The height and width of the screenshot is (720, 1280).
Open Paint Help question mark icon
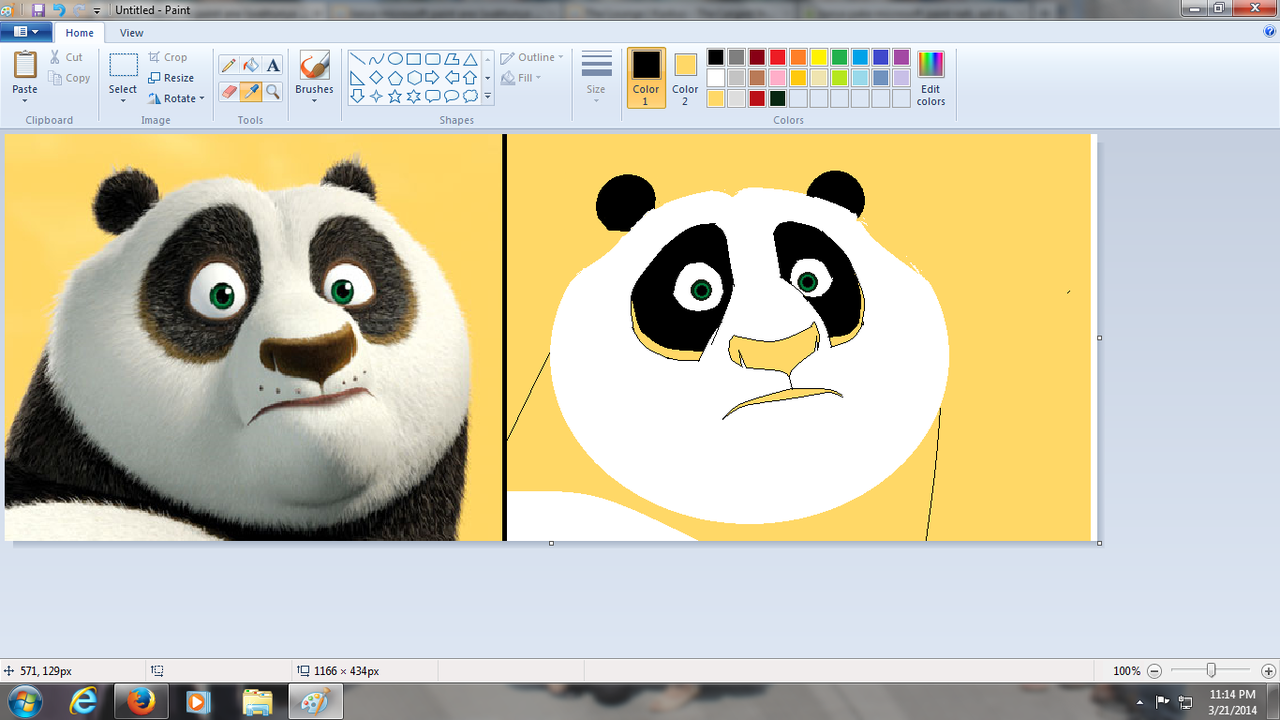pyautogui.click(x=1269, y=32)
